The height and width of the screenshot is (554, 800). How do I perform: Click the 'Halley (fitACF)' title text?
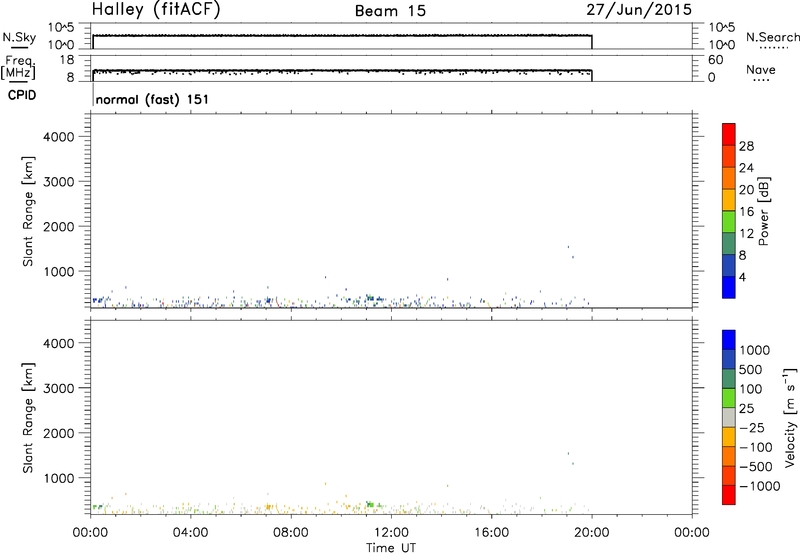pyautogui.click(x=156, y=10)
